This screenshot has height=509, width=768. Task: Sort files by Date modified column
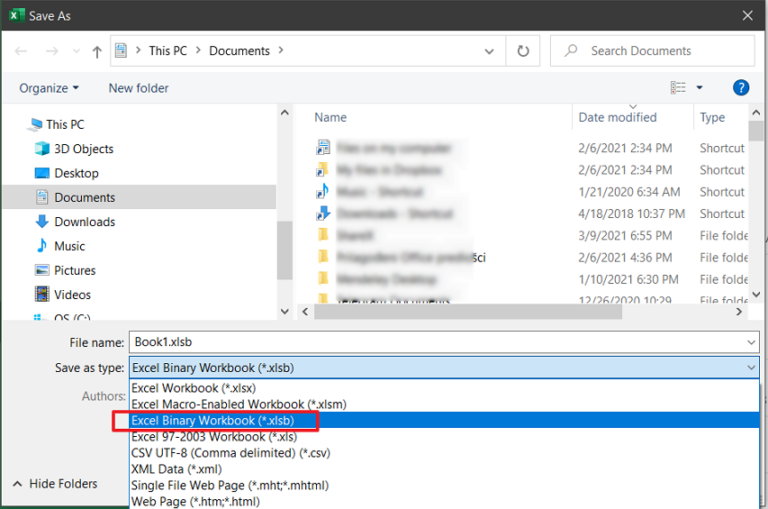click(x=618, y=118)
